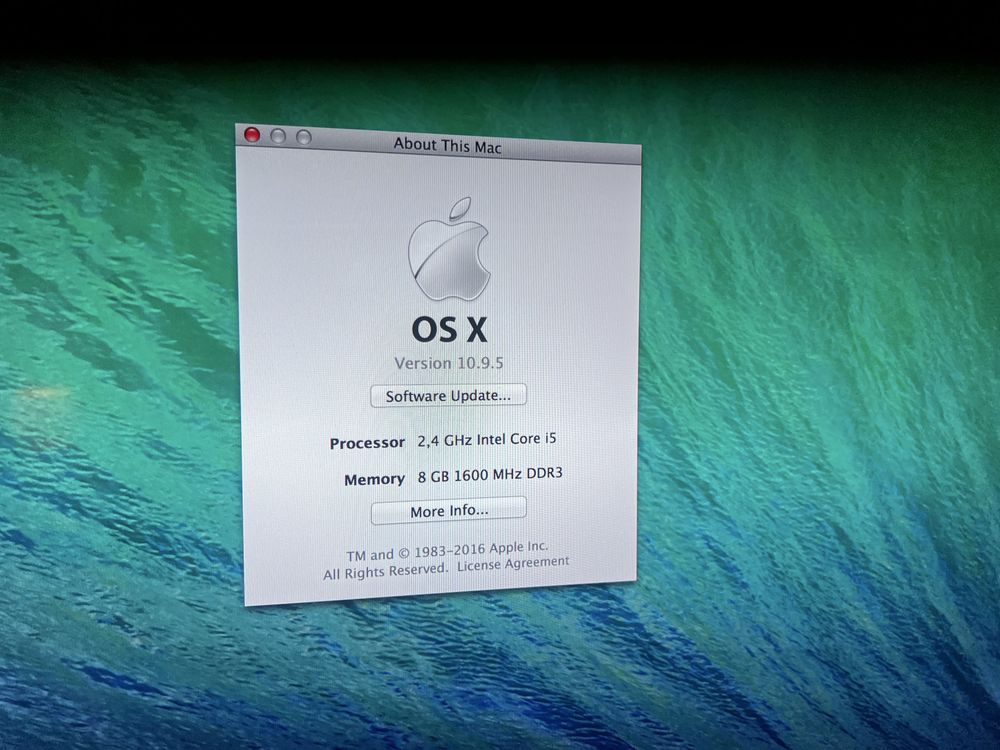Select the About This Mac title
Image resolution: width=1000 pixels, height=750 pixels.
pyautogui.click(x=448, y=146)
